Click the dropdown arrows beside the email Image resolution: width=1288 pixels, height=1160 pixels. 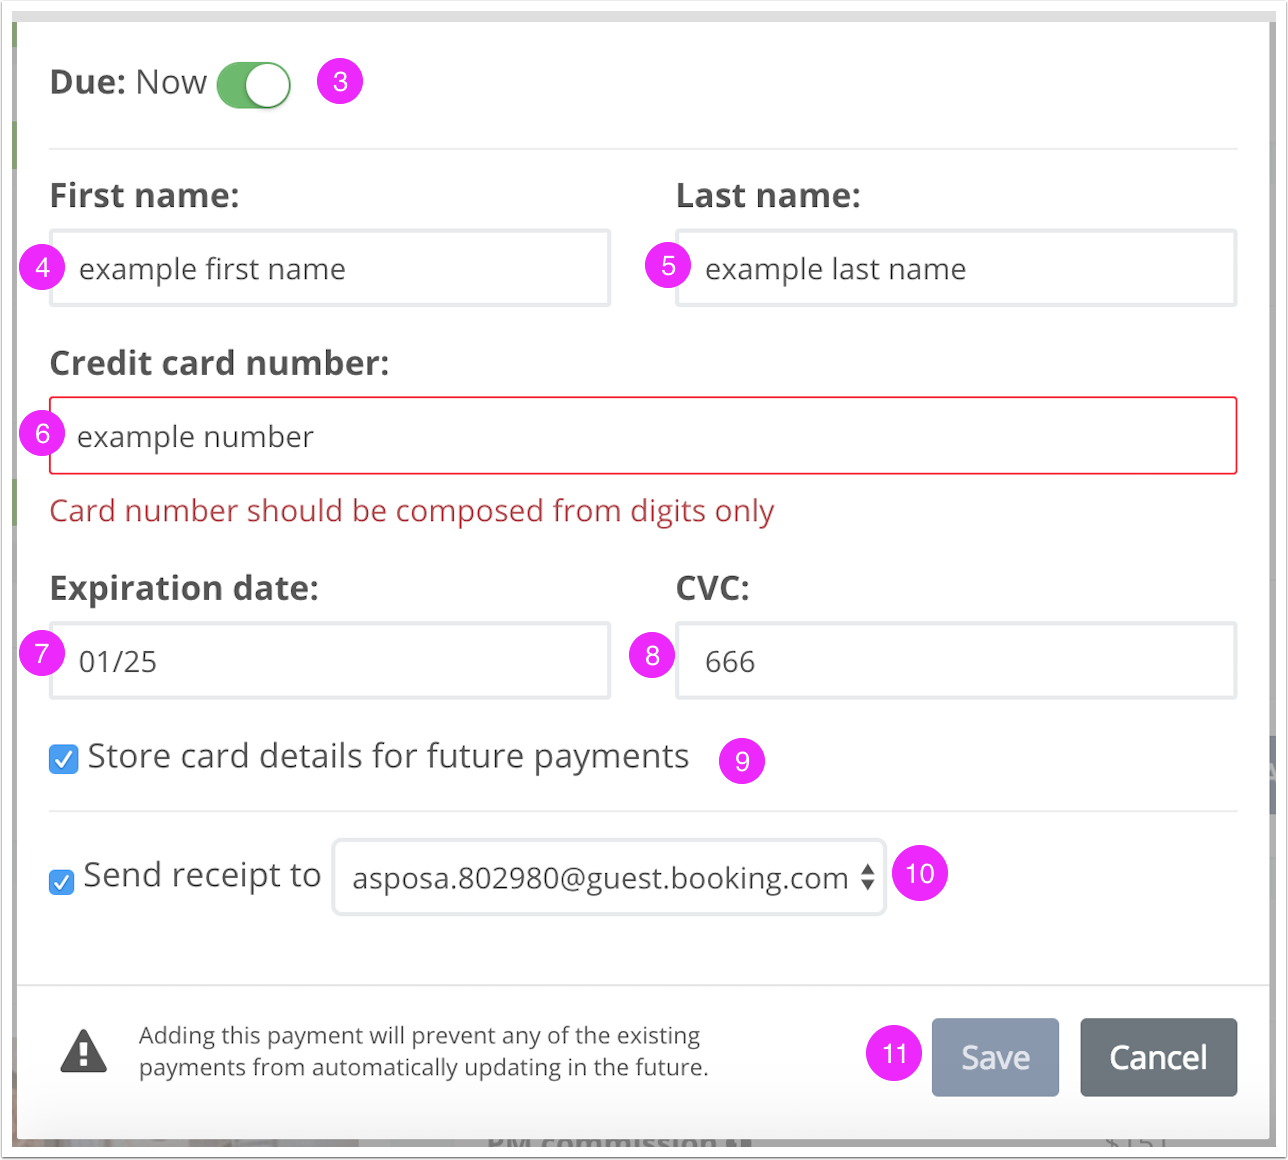tap(868, 878)
